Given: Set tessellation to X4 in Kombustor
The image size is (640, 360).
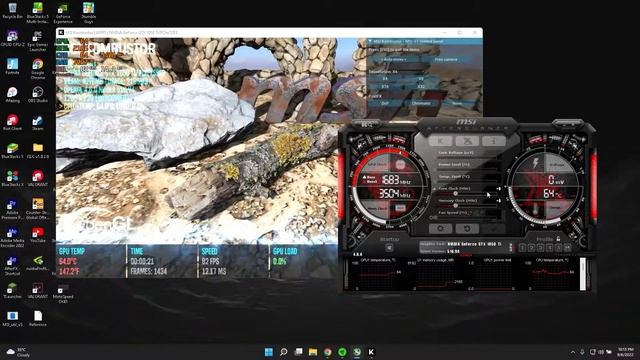Looking at the screenshot, I should (x=385, y=79).
